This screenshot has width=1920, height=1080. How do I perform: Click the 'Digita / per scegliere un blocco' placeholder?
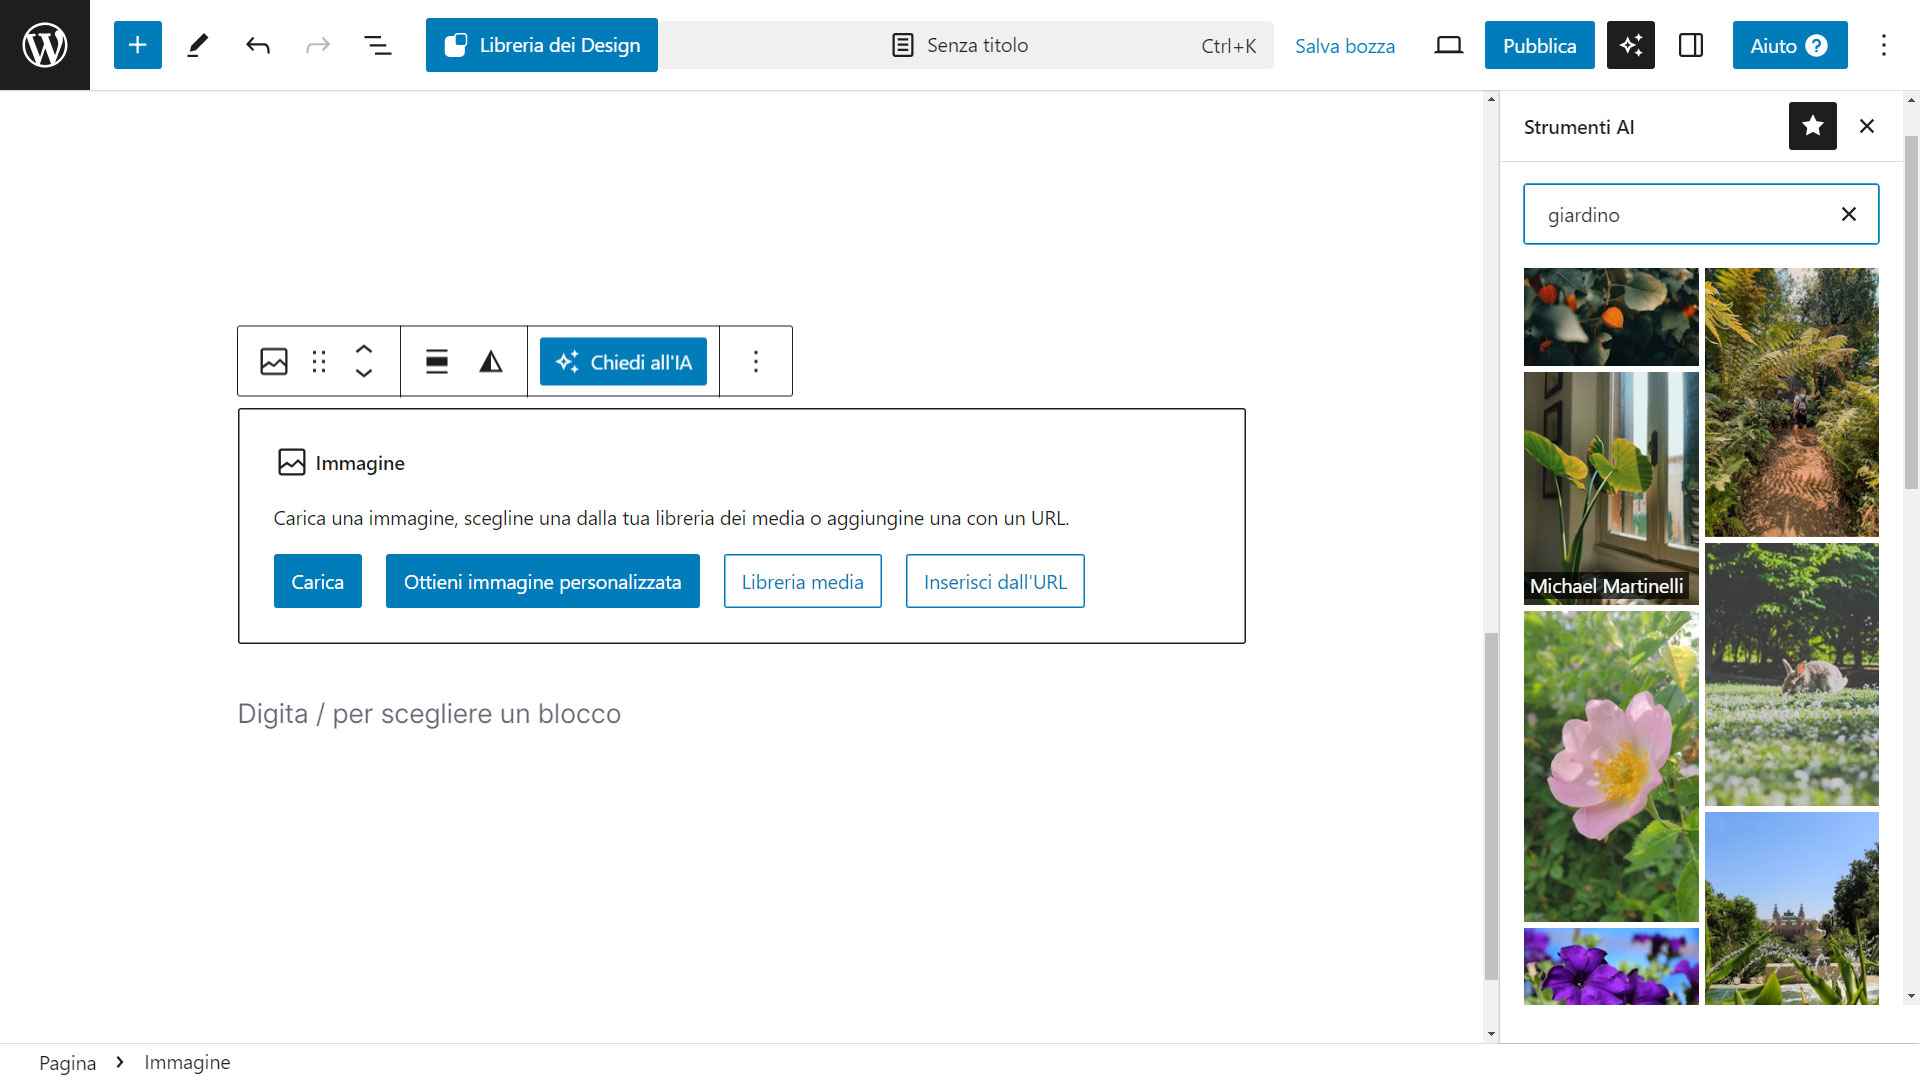point(429,714)
